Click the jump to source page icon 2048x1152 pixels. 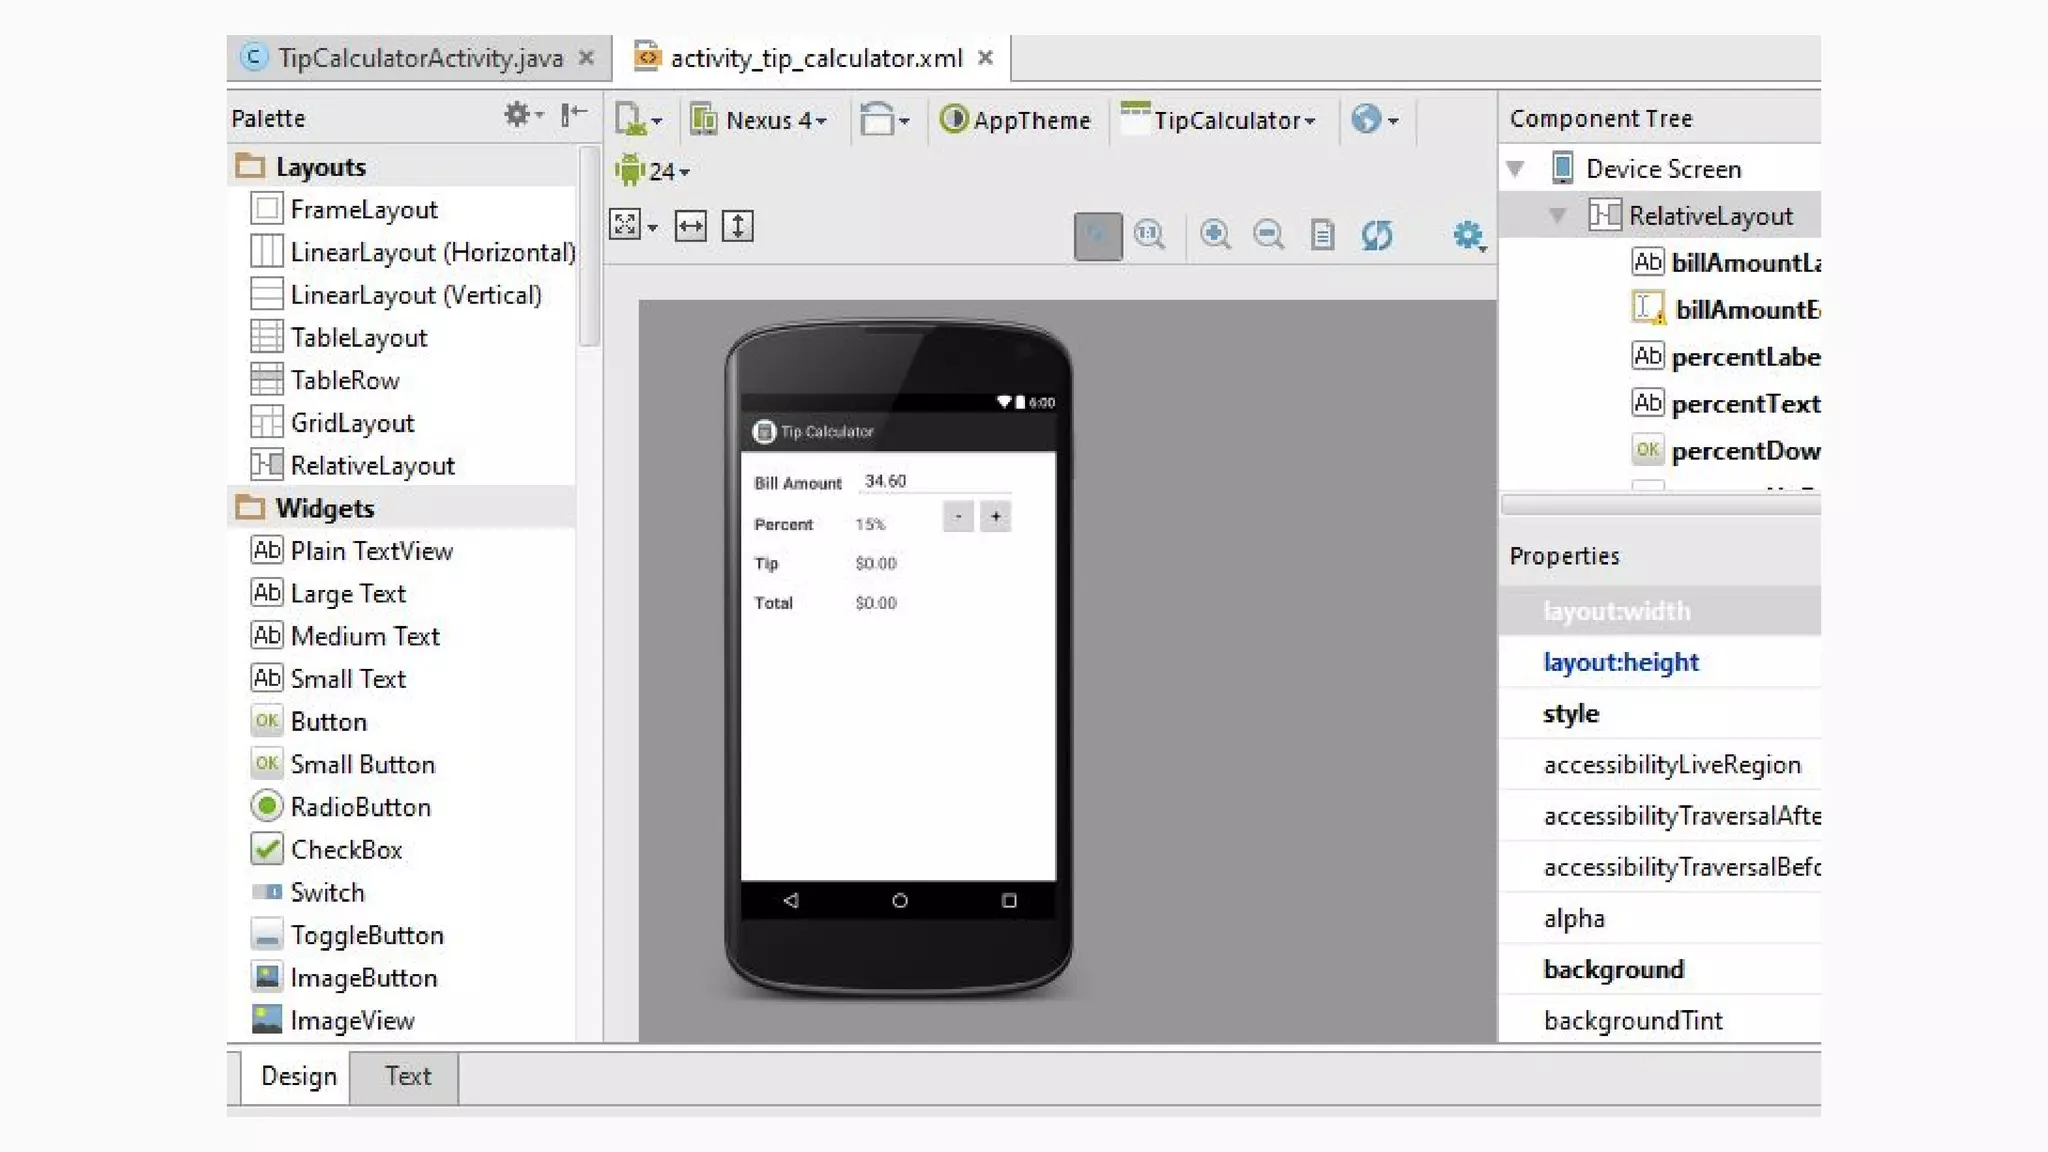[x=1322, y=235]
